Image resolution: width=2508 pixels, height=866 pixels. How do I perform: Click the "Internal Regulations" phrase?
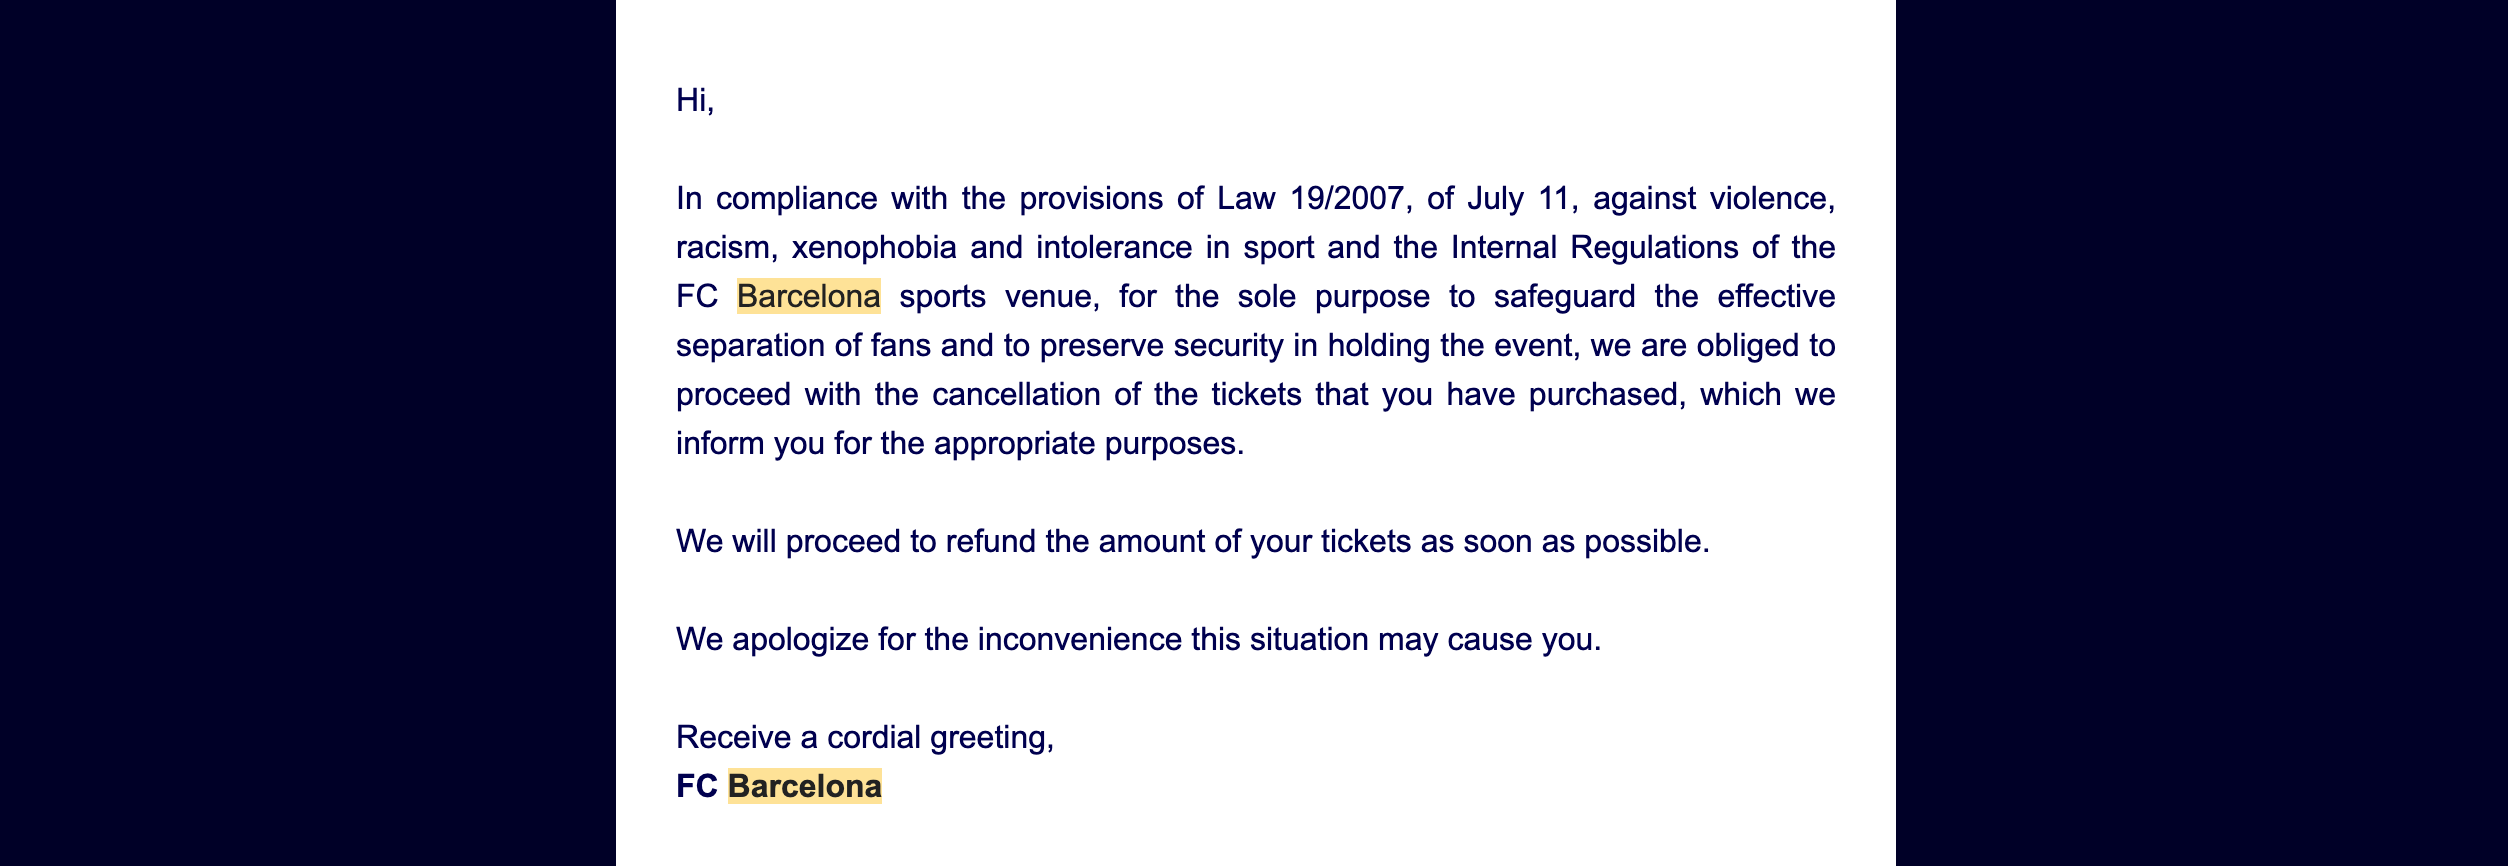pyautogui.click(x=1594, y=248)
